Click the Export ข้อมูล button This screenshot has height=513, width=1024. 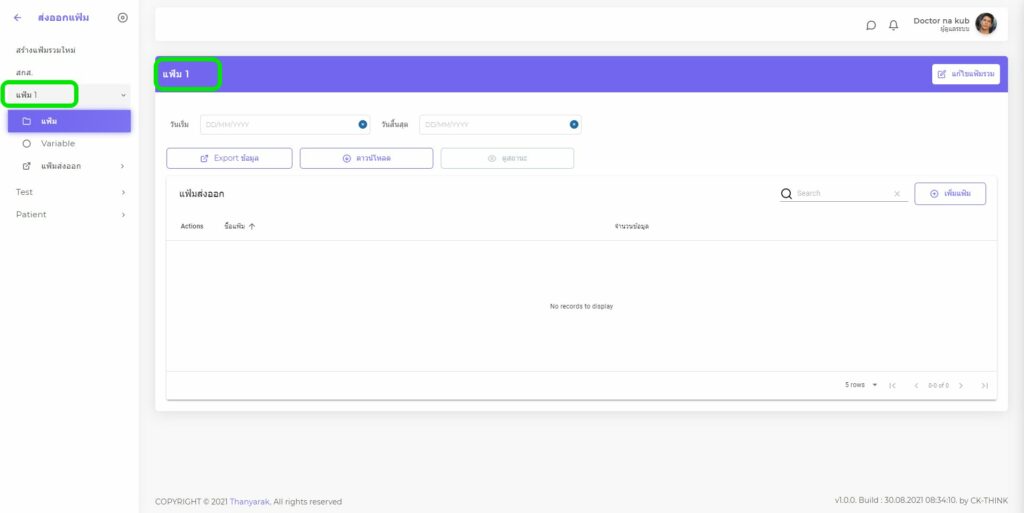tap(229, 158)
